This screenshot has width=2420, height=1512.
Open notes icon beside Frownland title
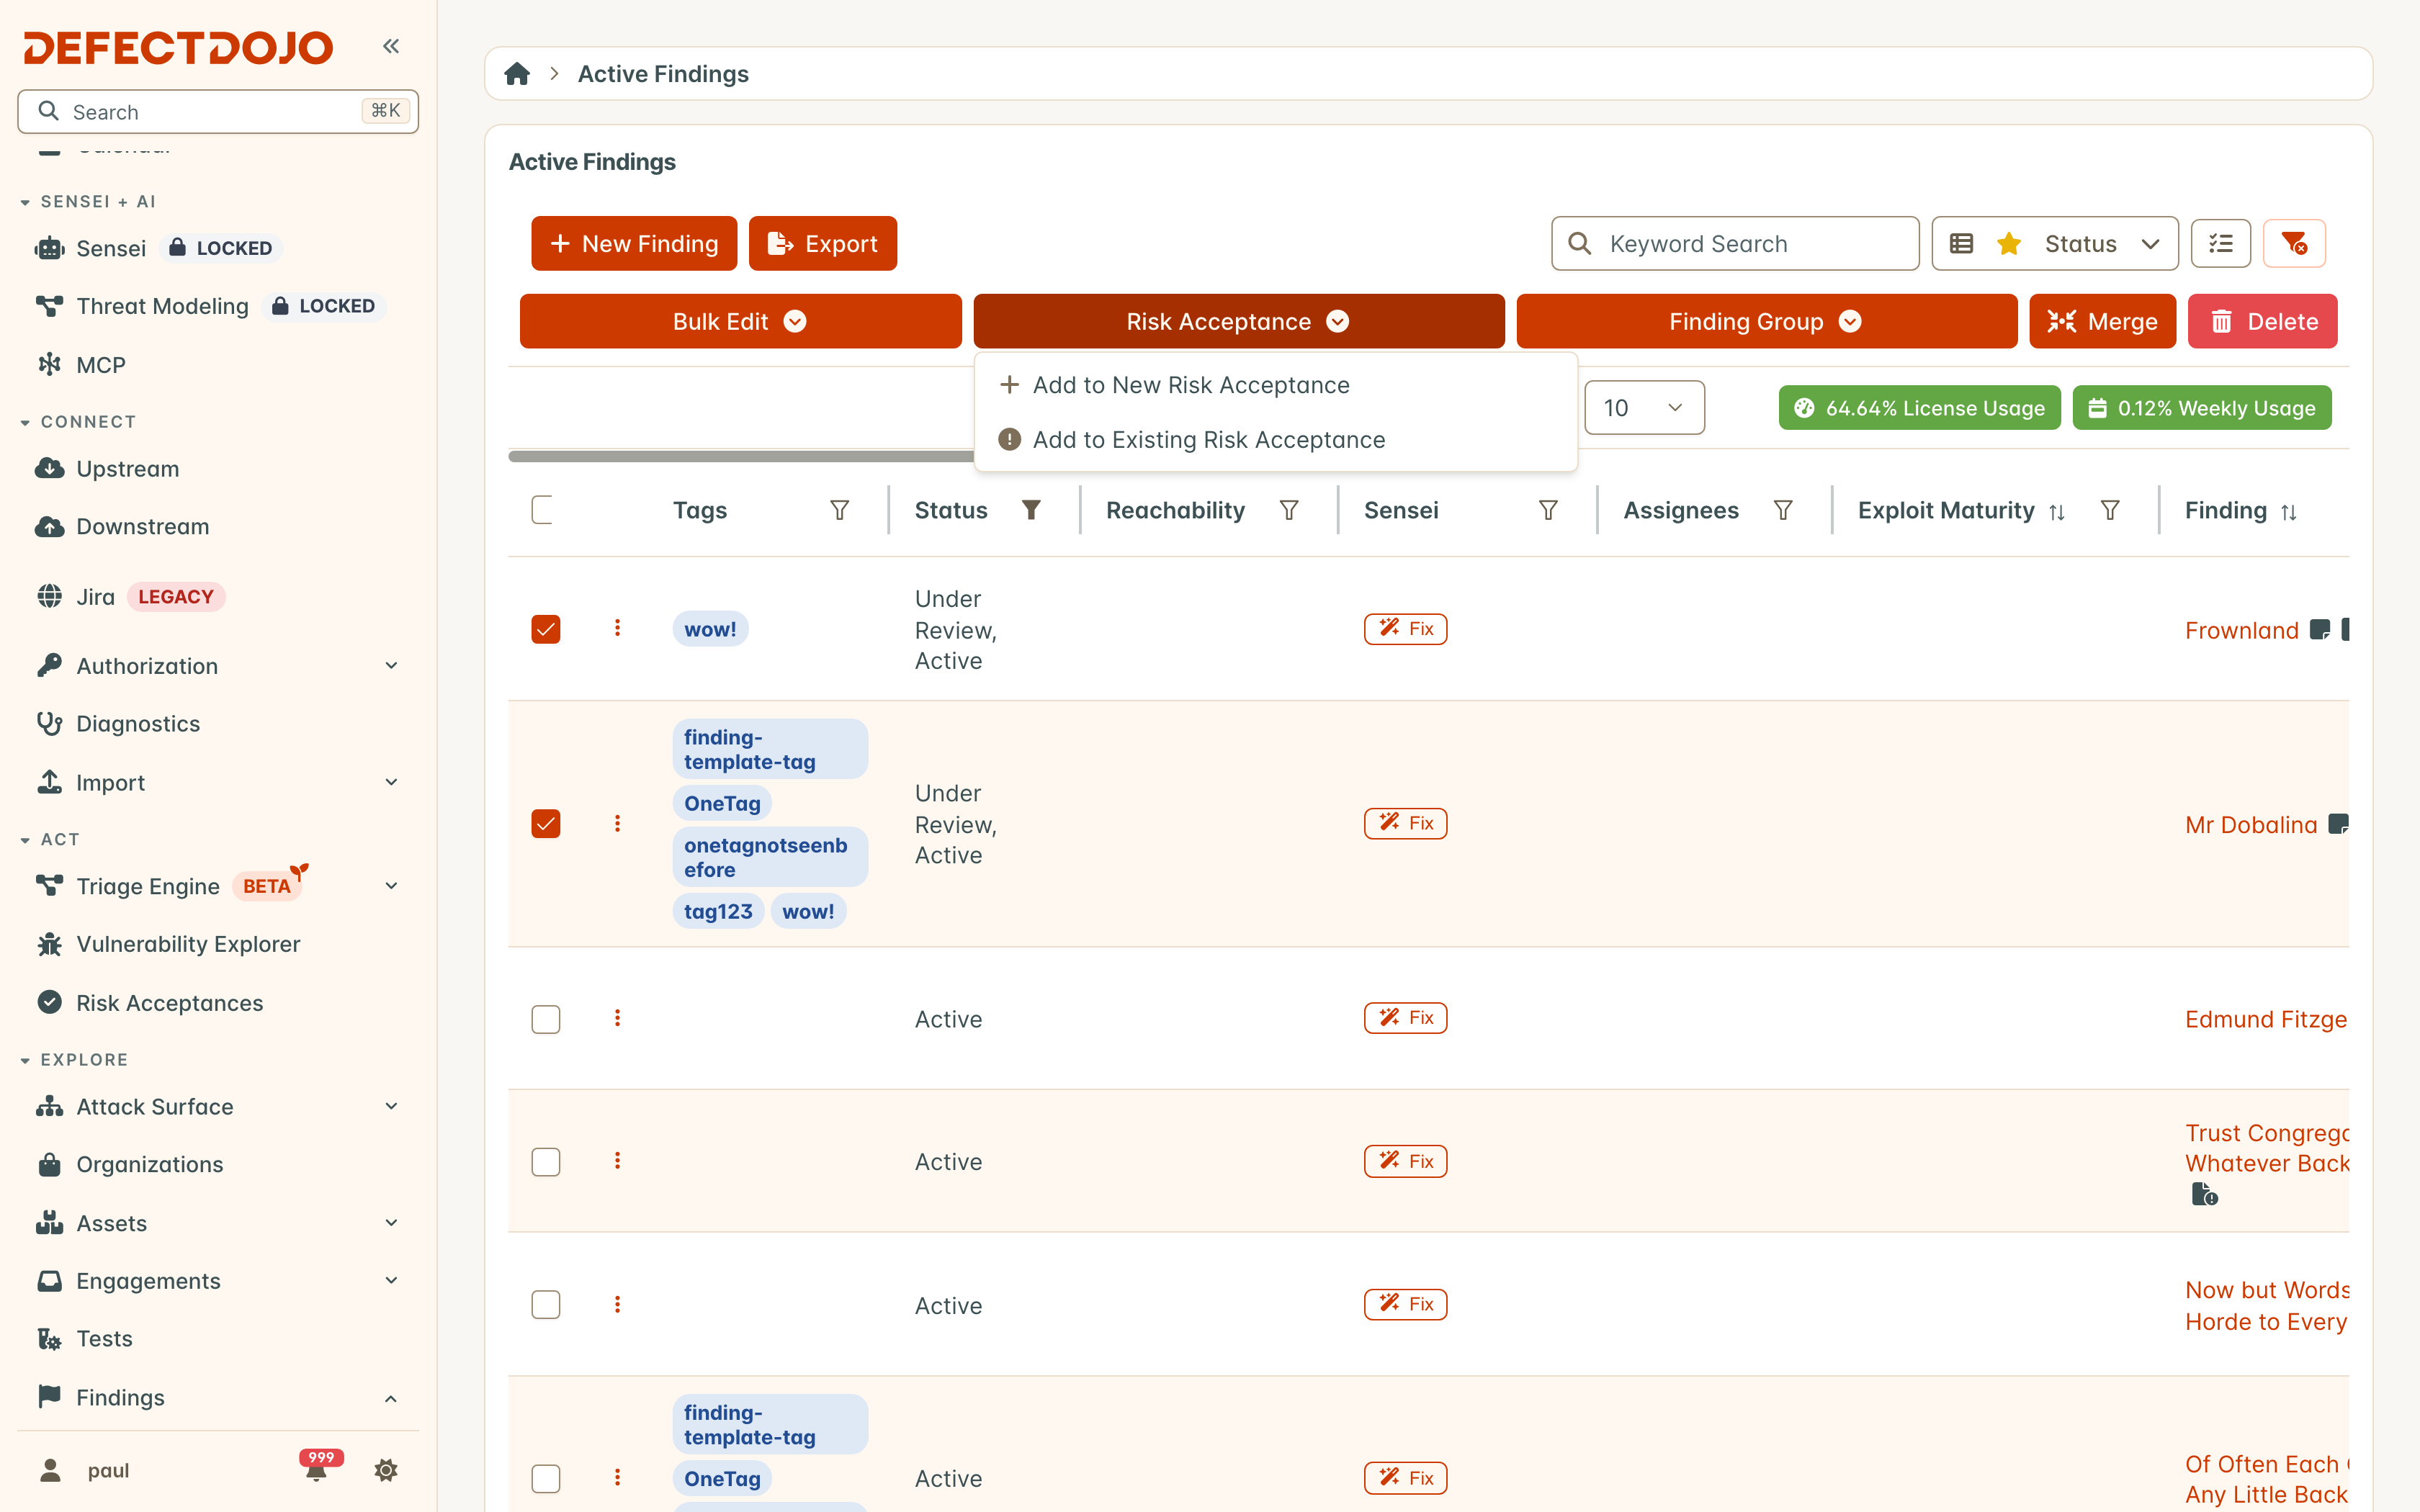[x=2319, y=630]
